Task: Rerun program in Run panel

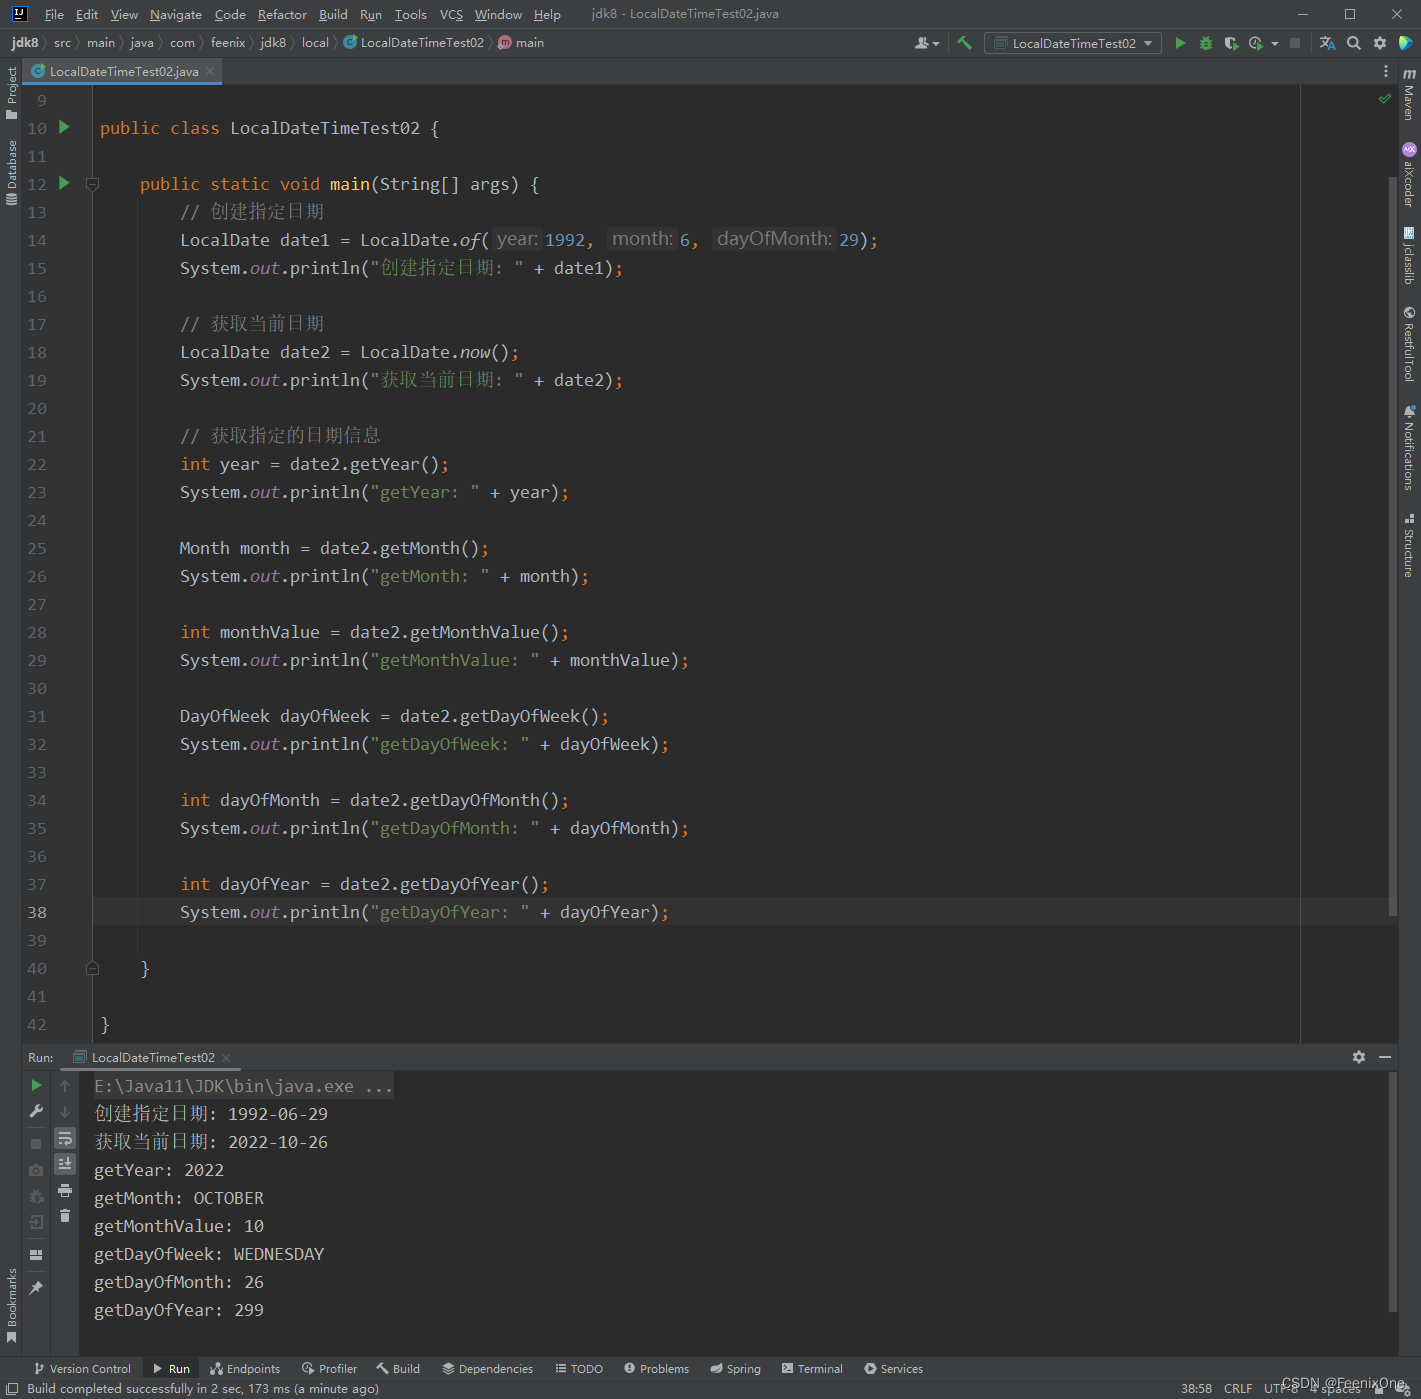Action: tap(36, 1085)
